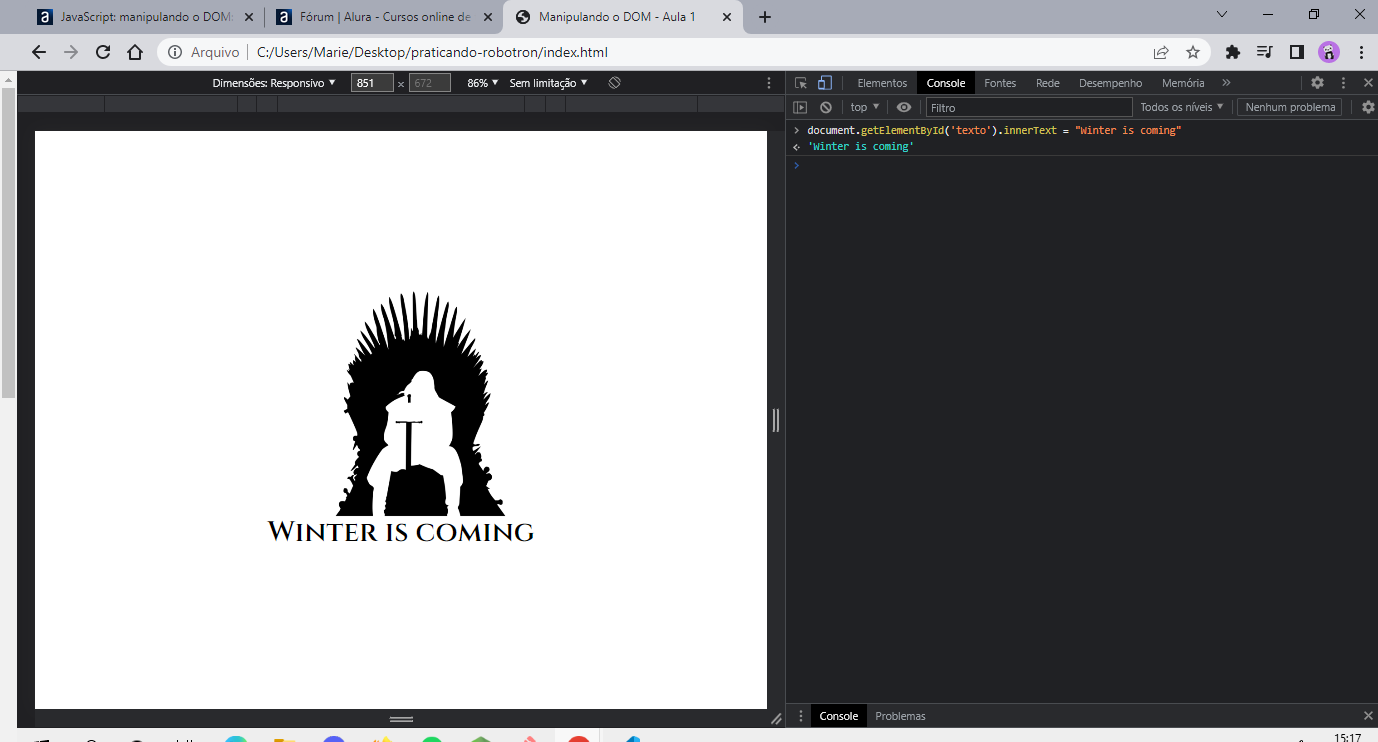Clear the console

(x=826, y=107)
